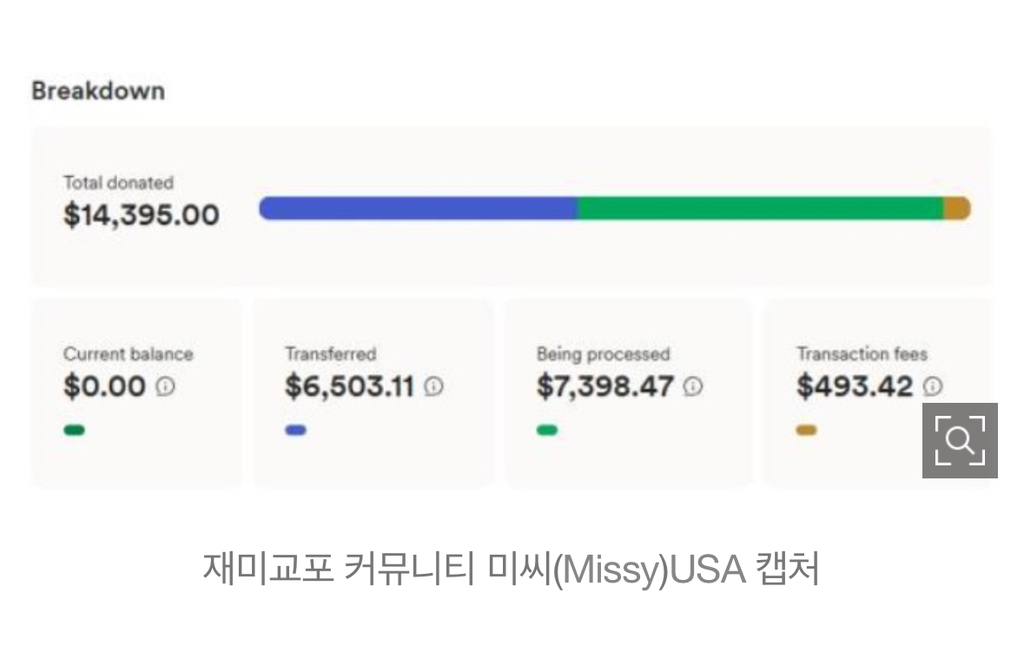Viewport: 1024px width, 652px height.
Task: Click the Breakdown section heading
Action: point(98,91)
